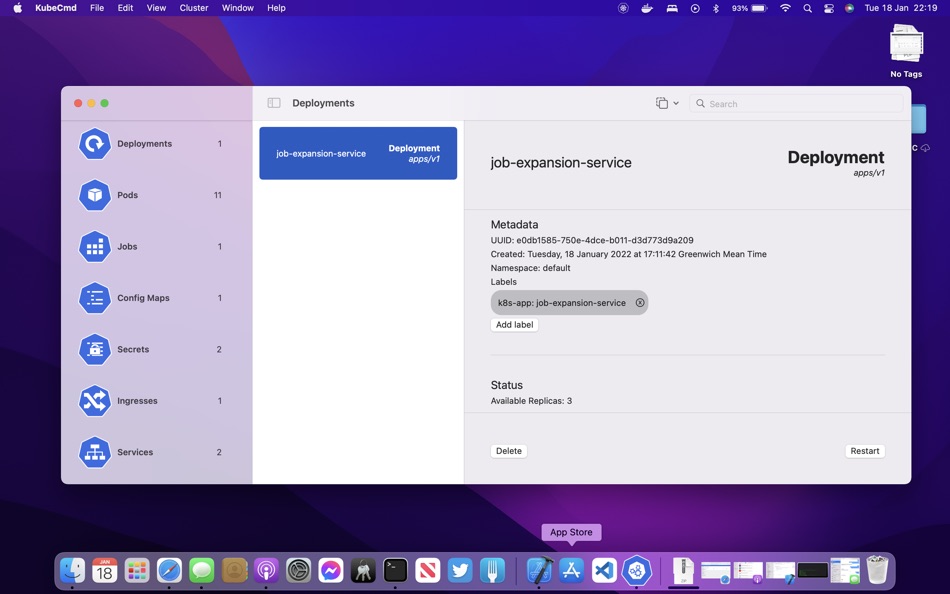This screenshot has width=950, height=594.
Task: Open the battery status menu
Action: [749, 8]
